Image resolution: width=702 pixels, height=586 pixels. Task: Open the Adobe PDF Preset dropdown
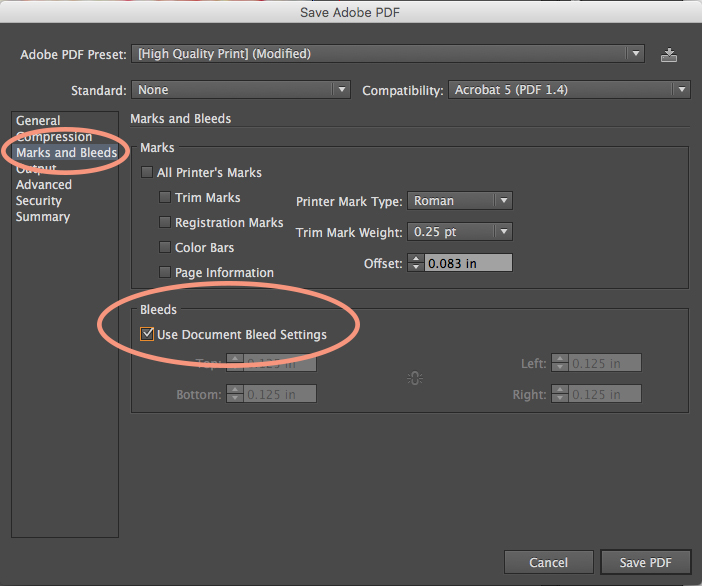point(388,54)
